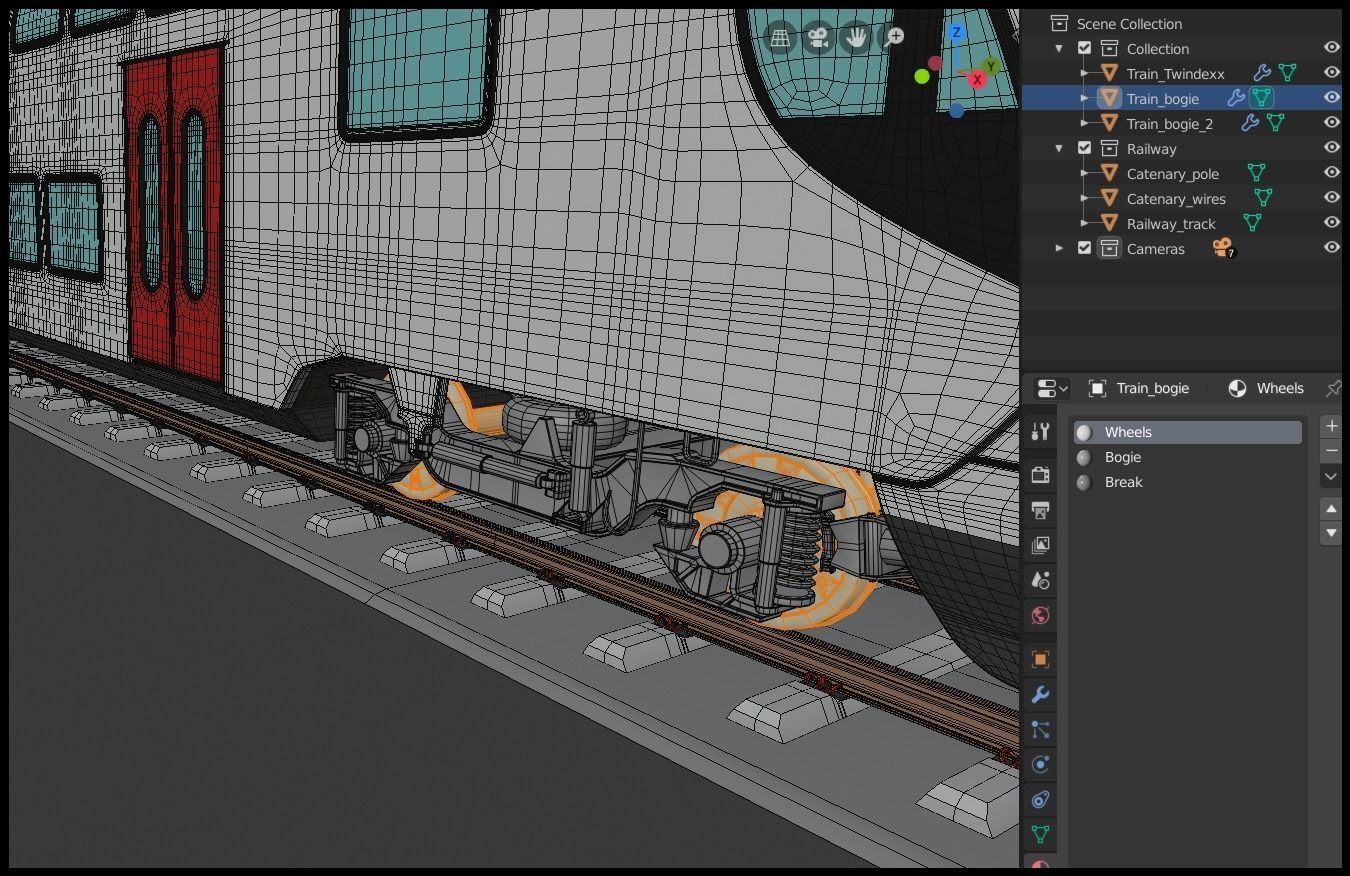Open the Particle properties tab
The height and width of the screenshot is (876, 1350).
coord(1040,730)
